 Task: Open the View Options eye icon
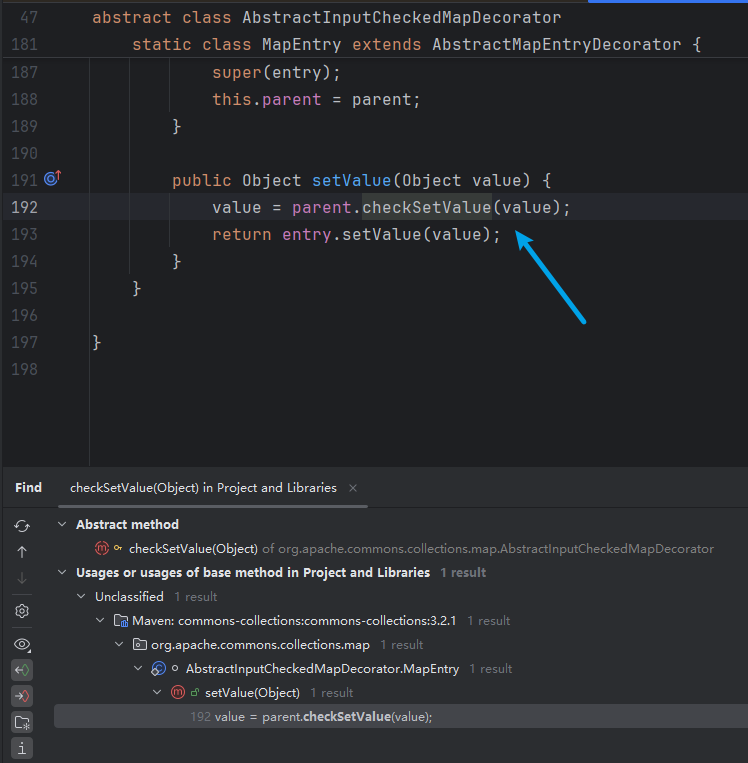[22, 644]
